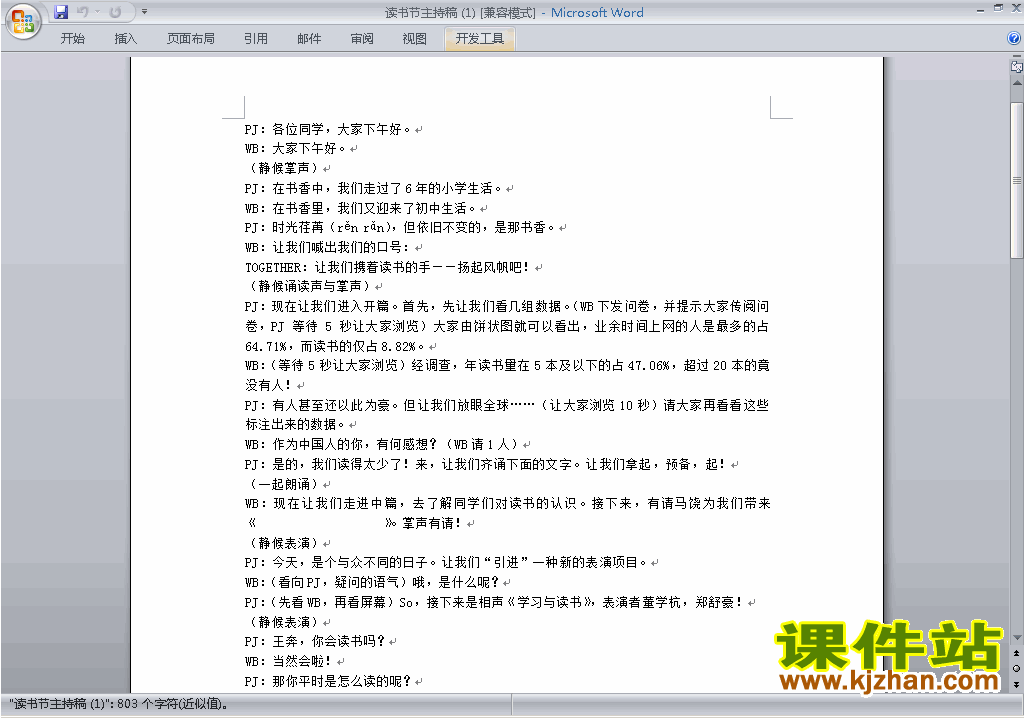The height and width of the screenshot is (718, 1024).
Task: Expand the Customize Quick Access Toolbar dropdown
Action: [144, 12]
